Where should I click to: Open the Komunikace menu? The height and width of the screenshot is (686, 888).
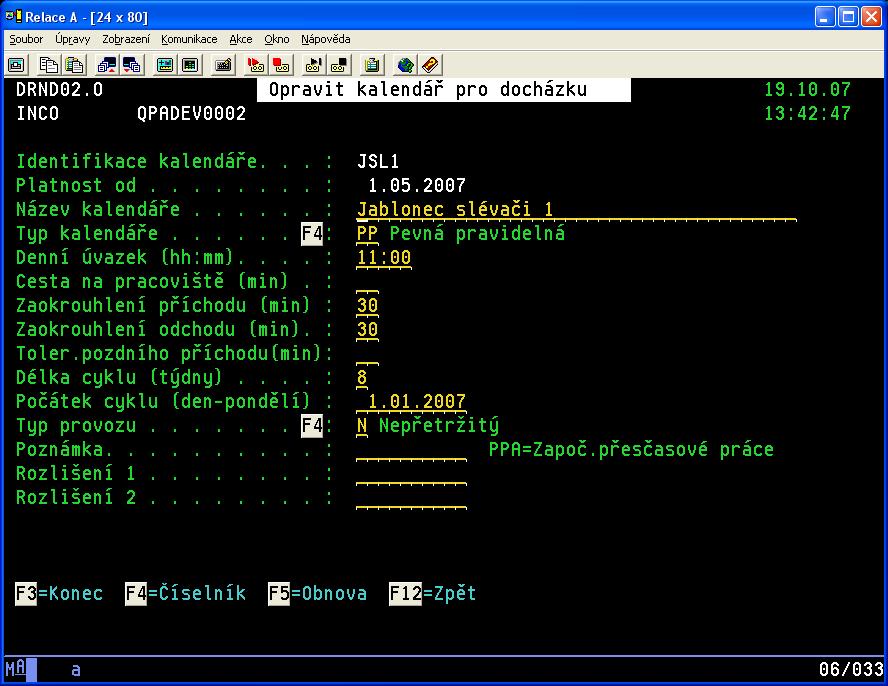click(x=189, y=39)
